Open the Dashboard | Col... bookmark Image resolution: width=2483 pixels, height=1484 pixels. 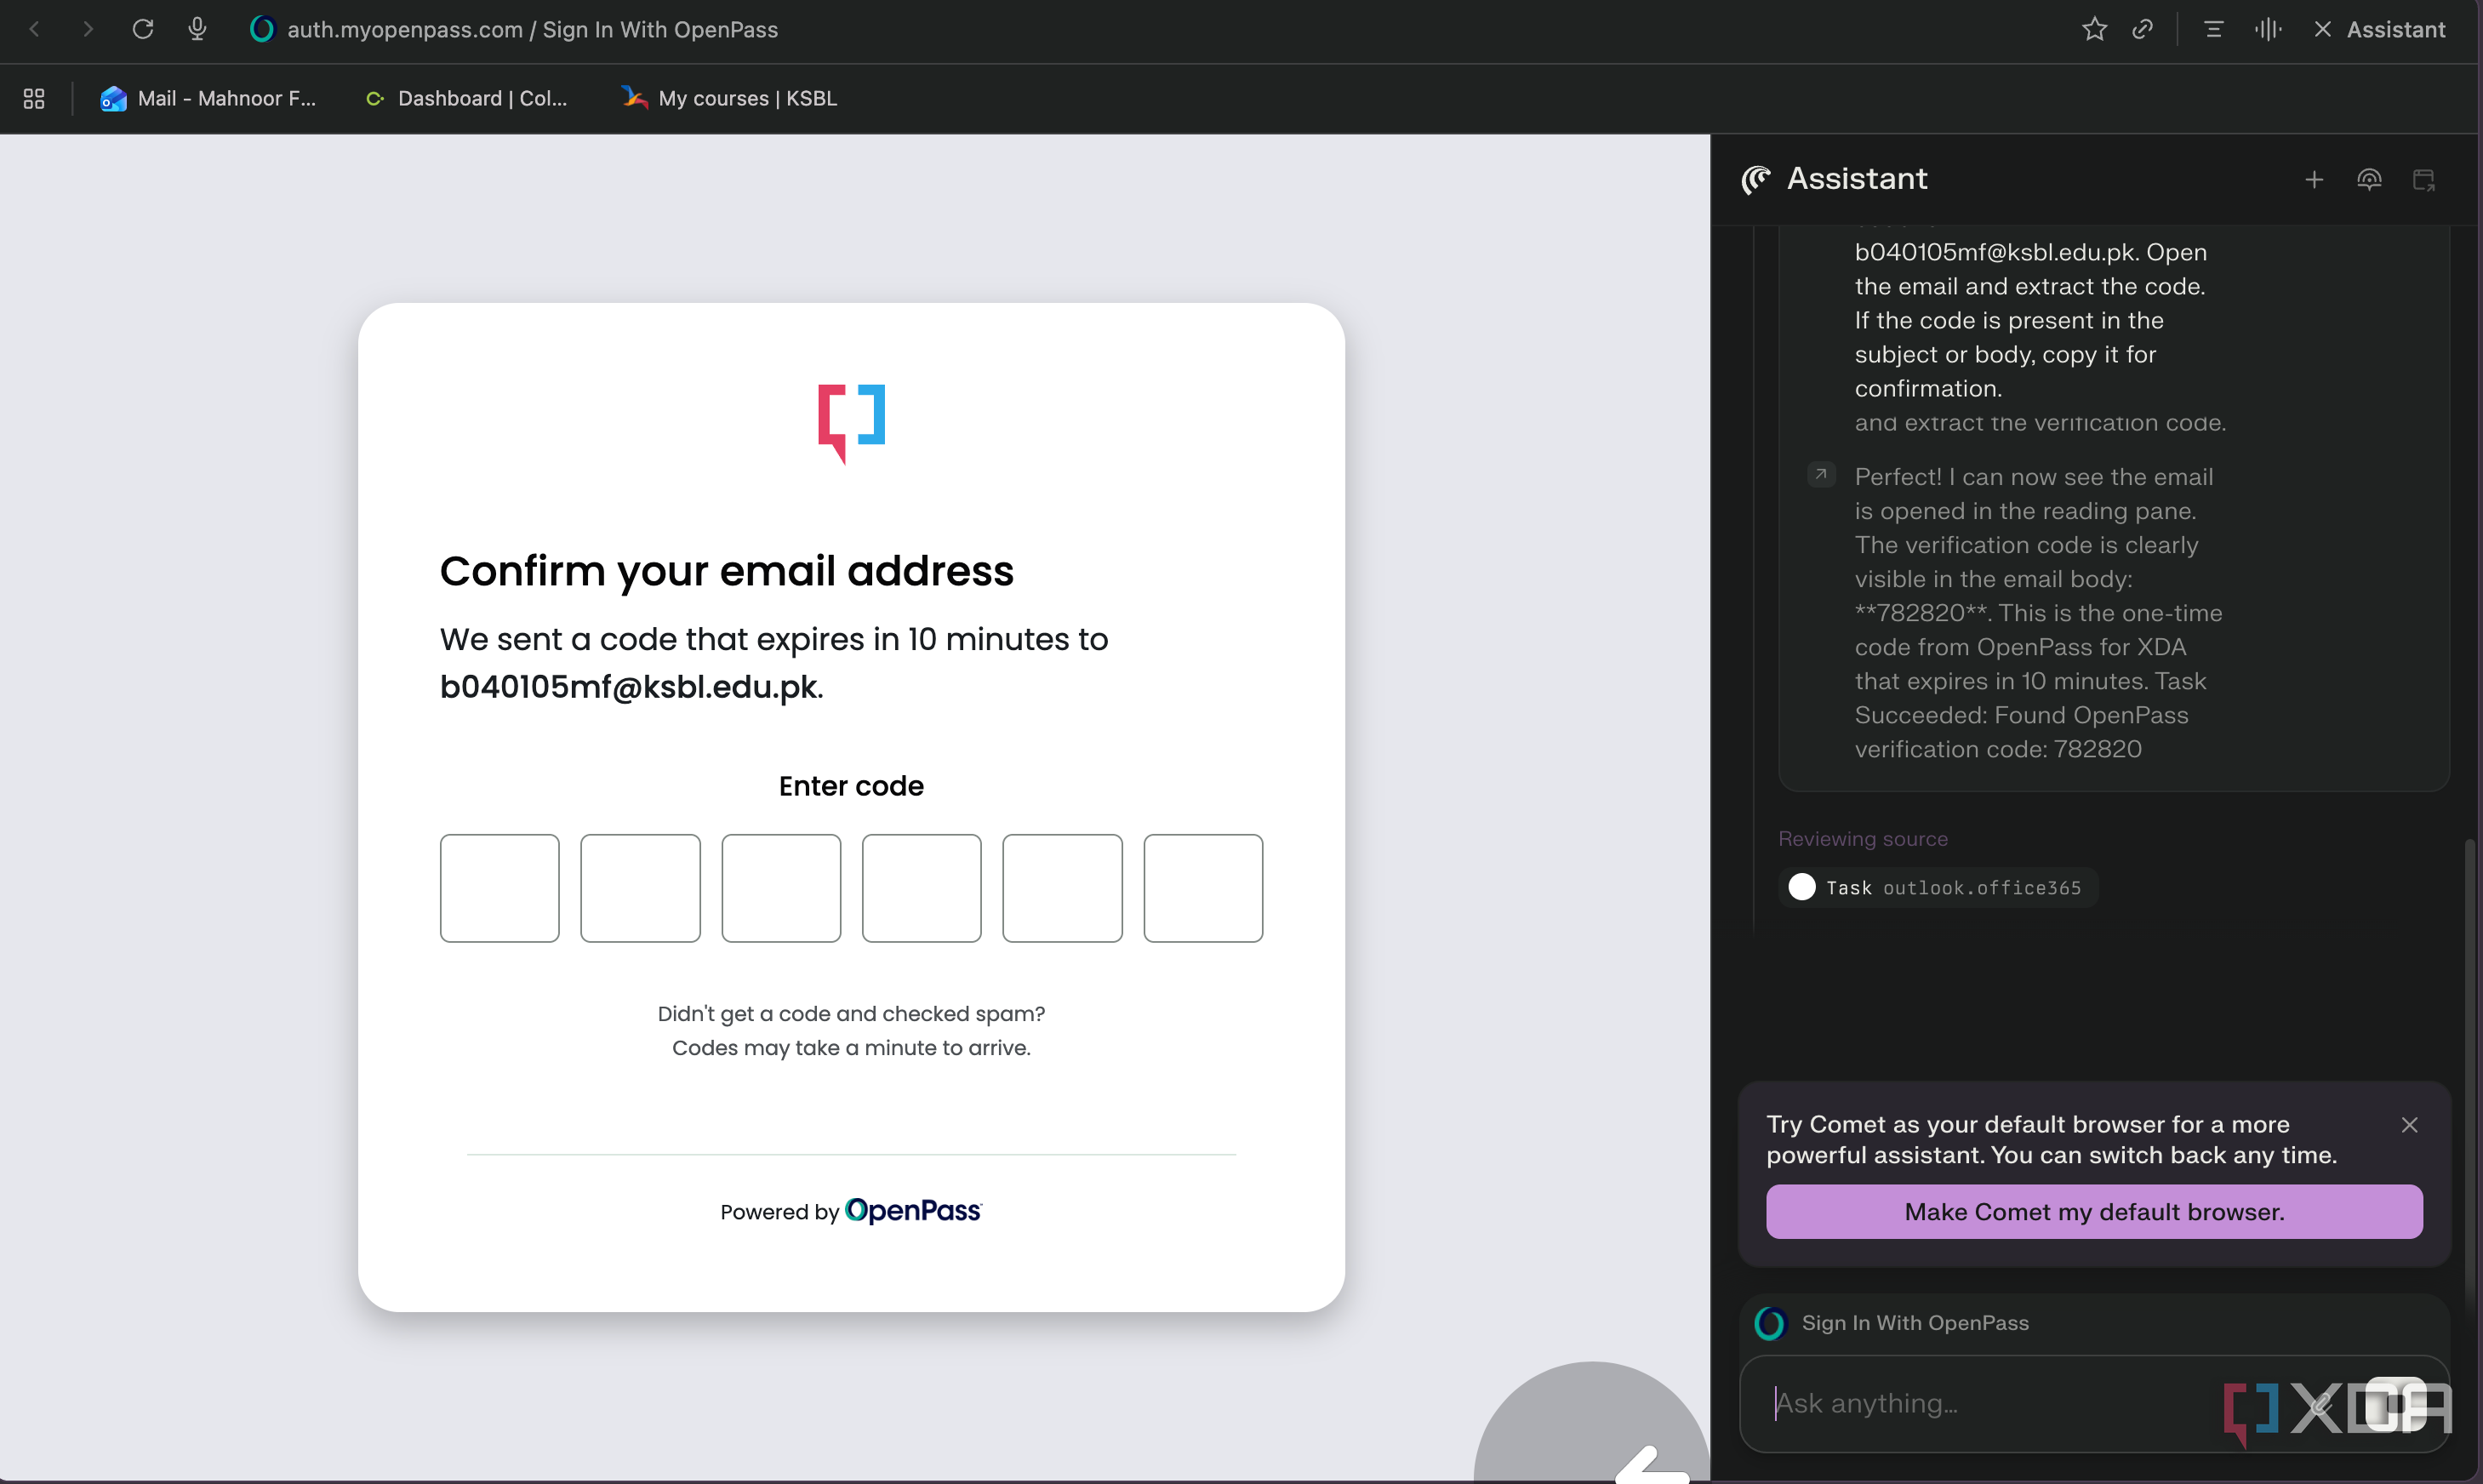coord(466,98)
